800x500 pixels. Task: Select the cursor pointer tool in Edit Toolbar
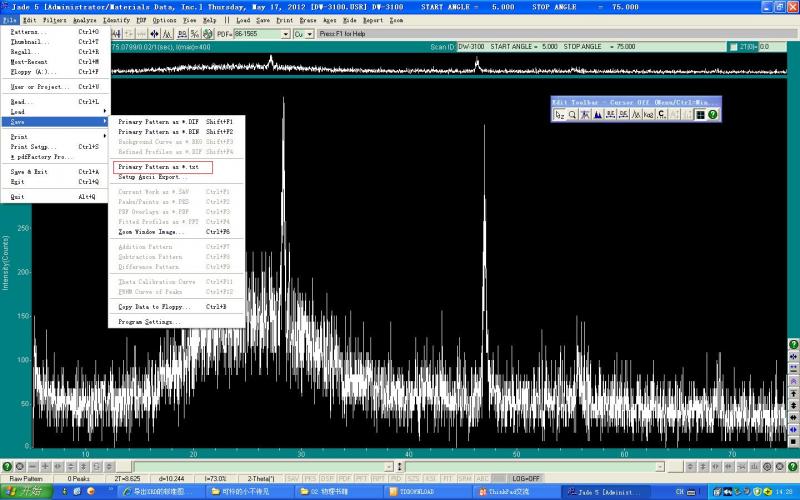pos(560,115)
